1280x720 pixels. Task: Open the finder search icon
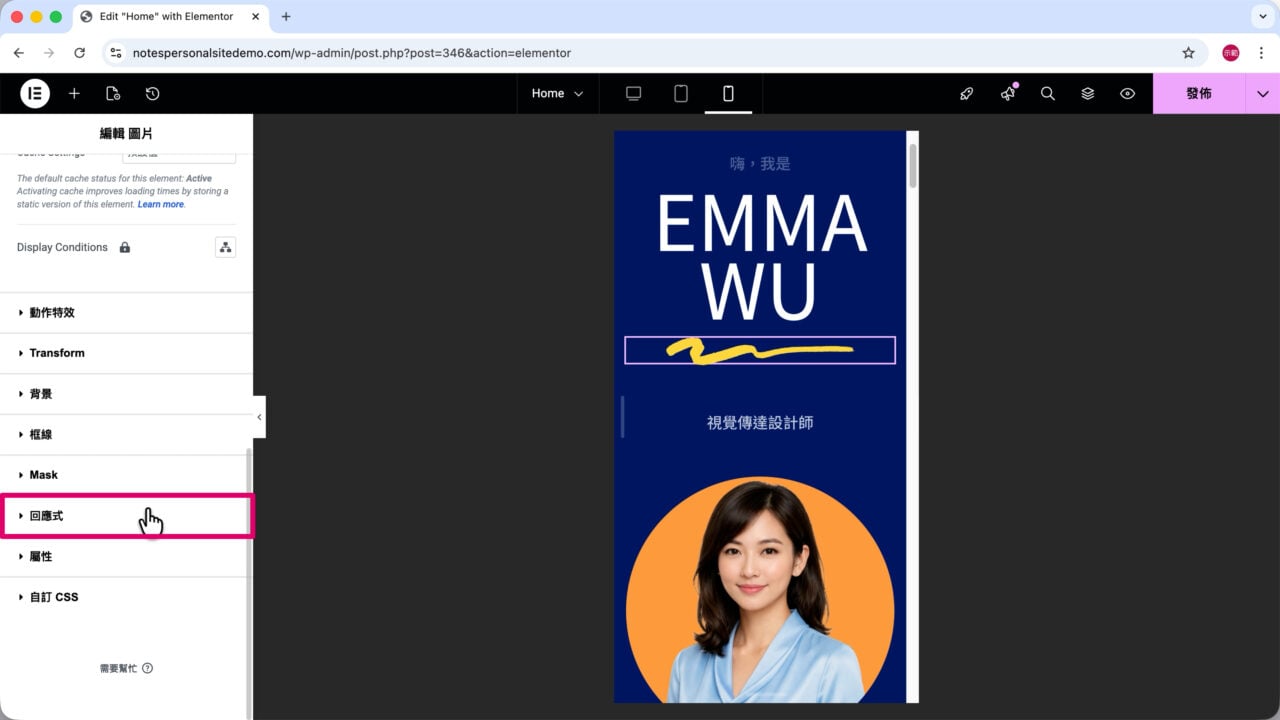point(1047,93)
